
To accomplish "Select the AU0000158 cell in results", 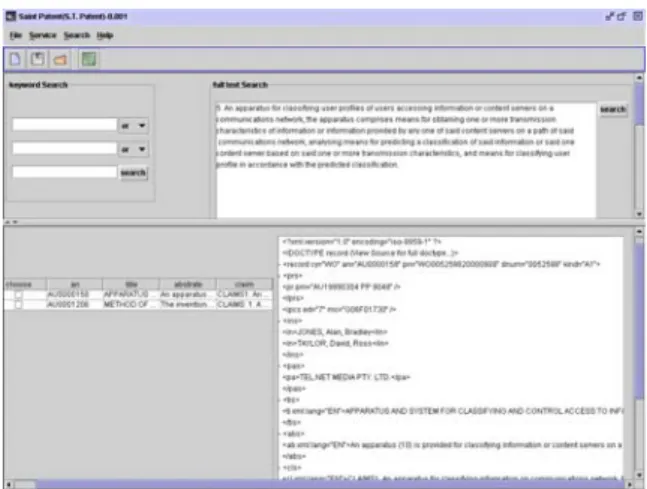I will pyautogui.click(x=75, y=295).
